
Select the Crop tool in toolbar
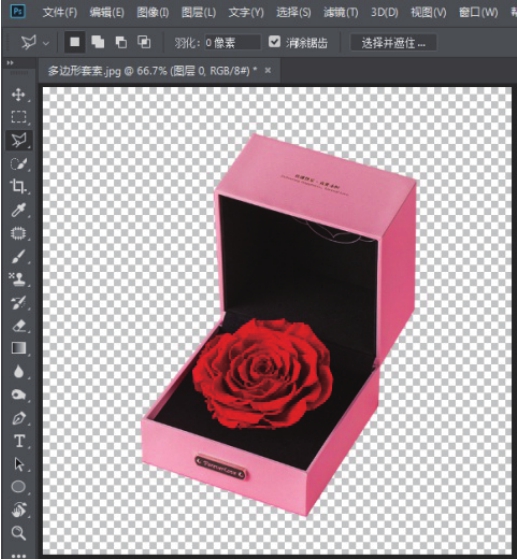pyautogui.click(x=18, y=186)
